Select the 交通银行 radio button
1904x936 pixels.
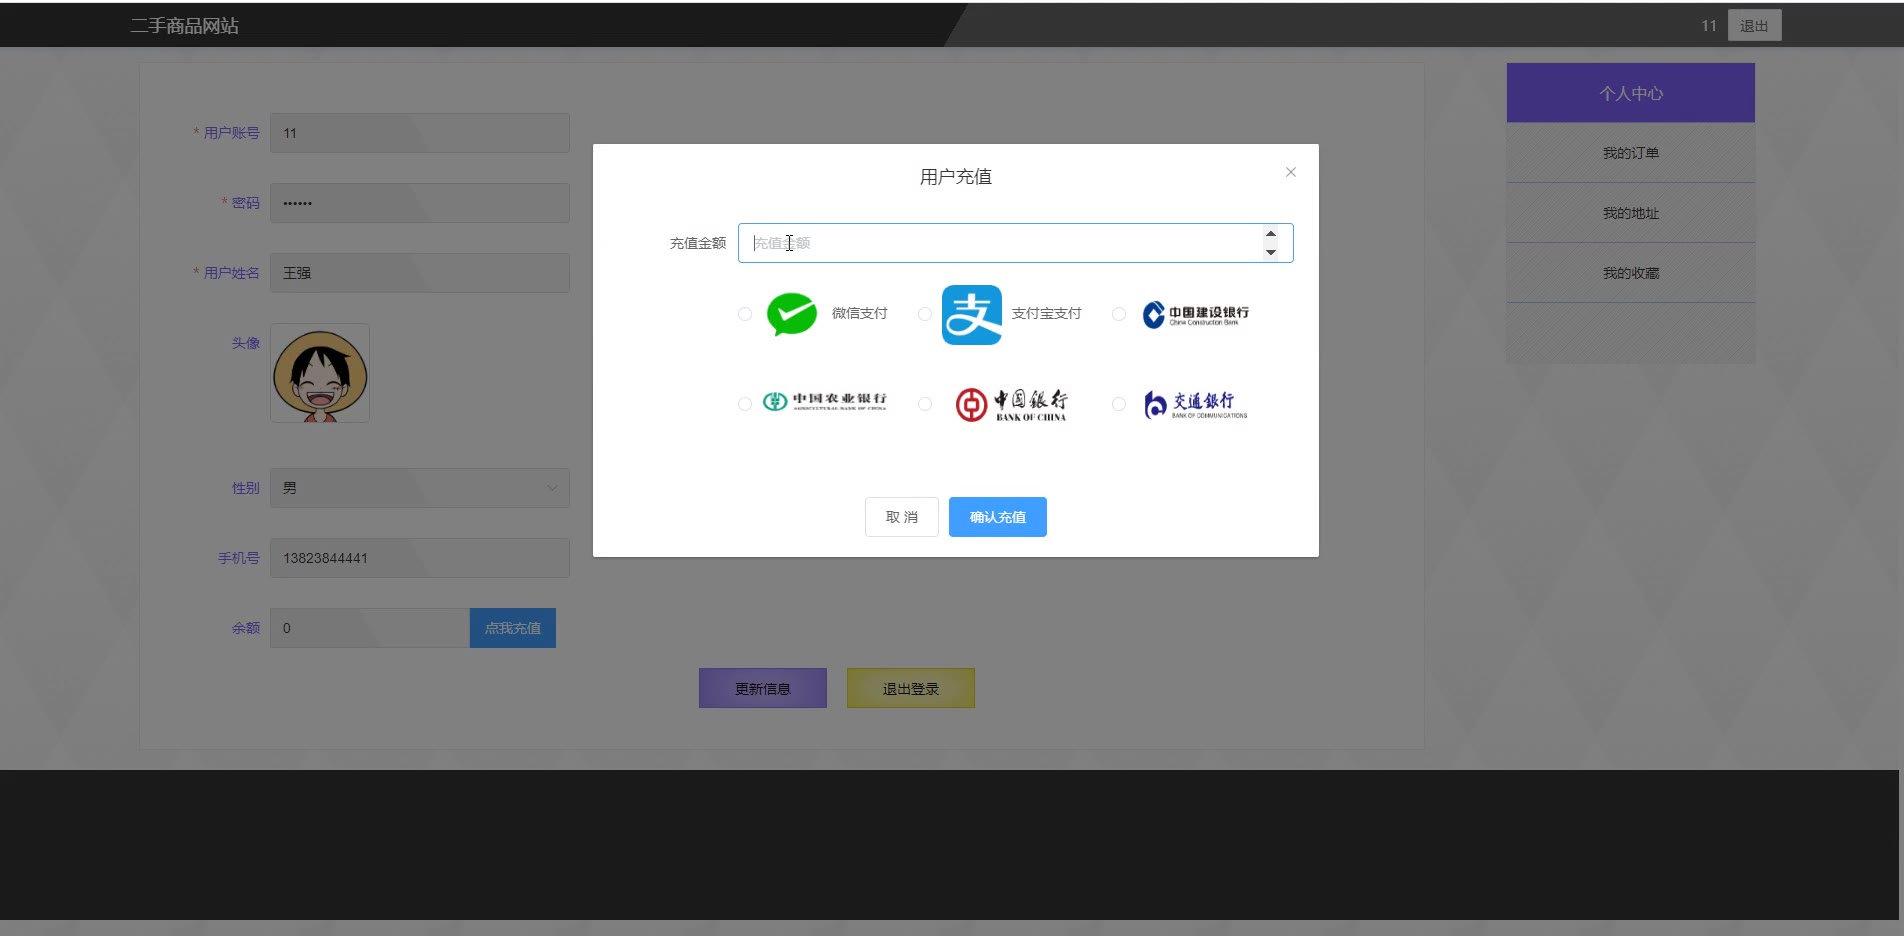coord(1119,404)
